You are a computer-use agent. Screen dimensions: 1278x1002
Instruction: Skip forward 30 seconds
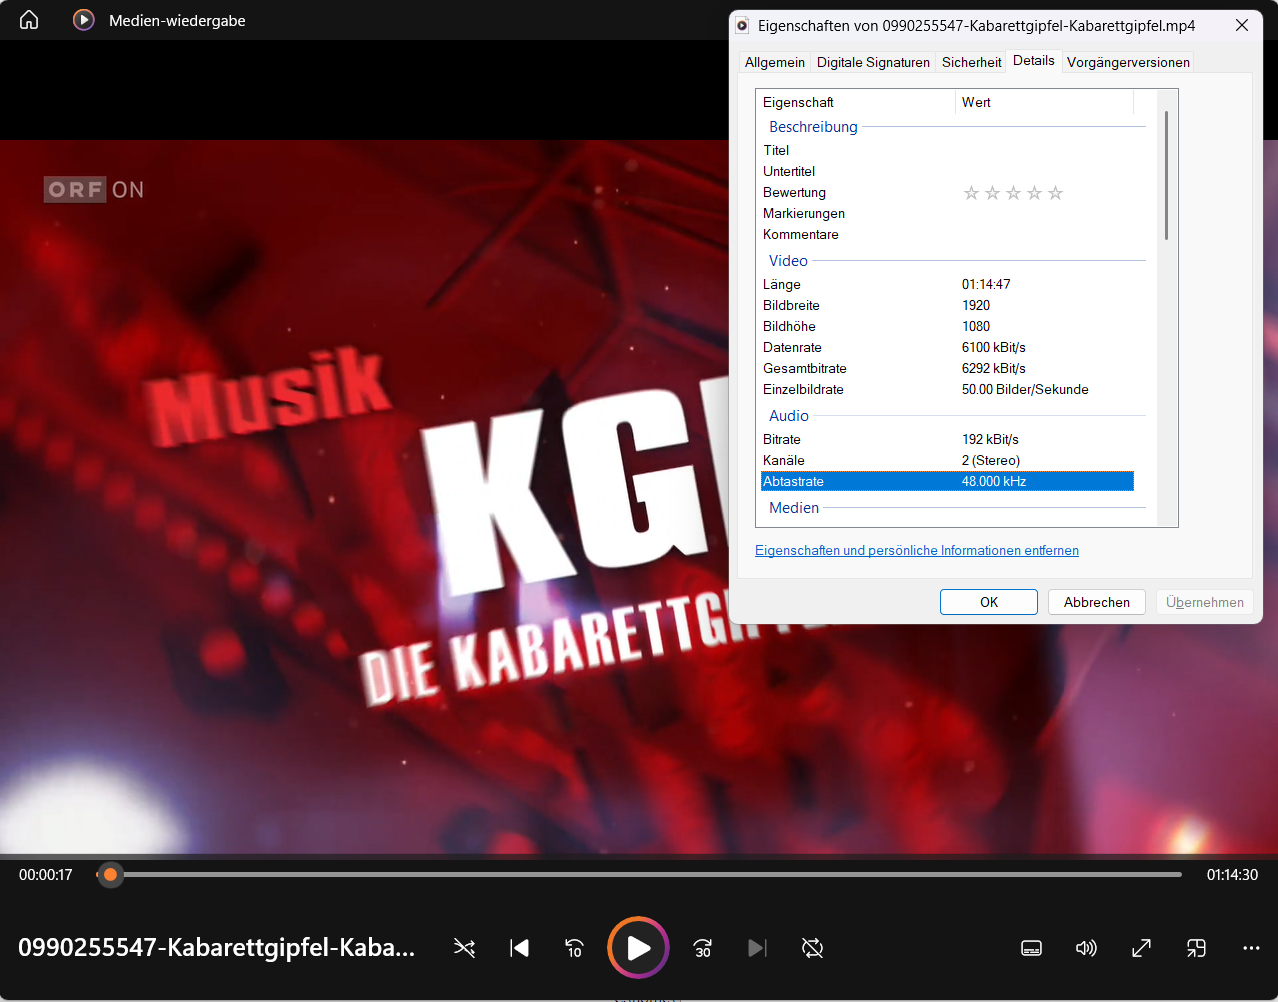point(703,948)
